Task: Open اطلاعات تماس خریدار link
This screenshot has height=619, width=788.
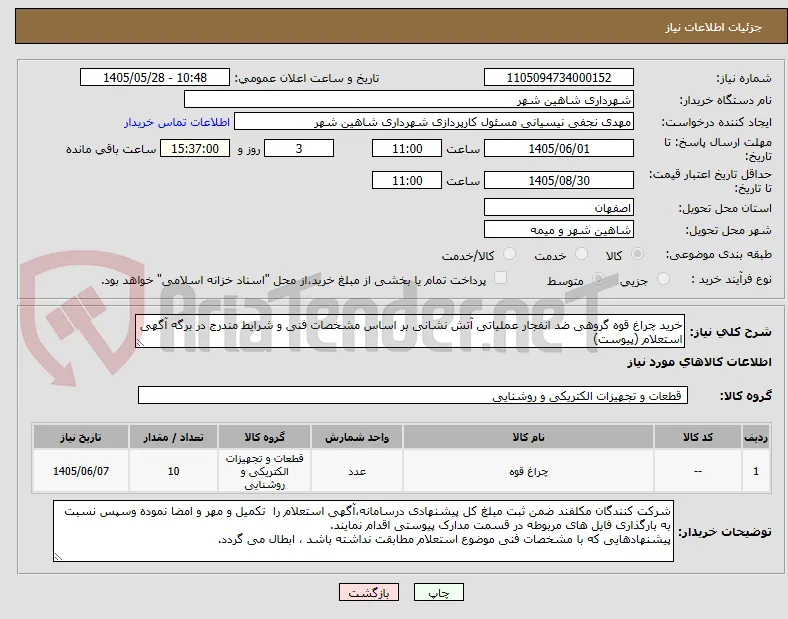Action: 177,122
